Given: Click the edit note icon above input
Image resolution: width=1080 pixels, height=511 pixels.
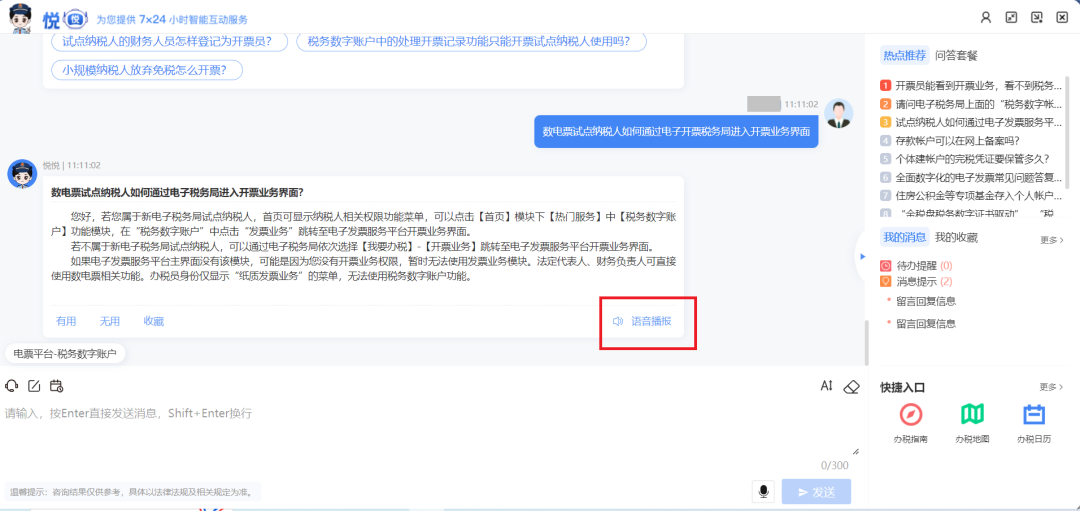Looking at the screenshot, I should (34, 386).
